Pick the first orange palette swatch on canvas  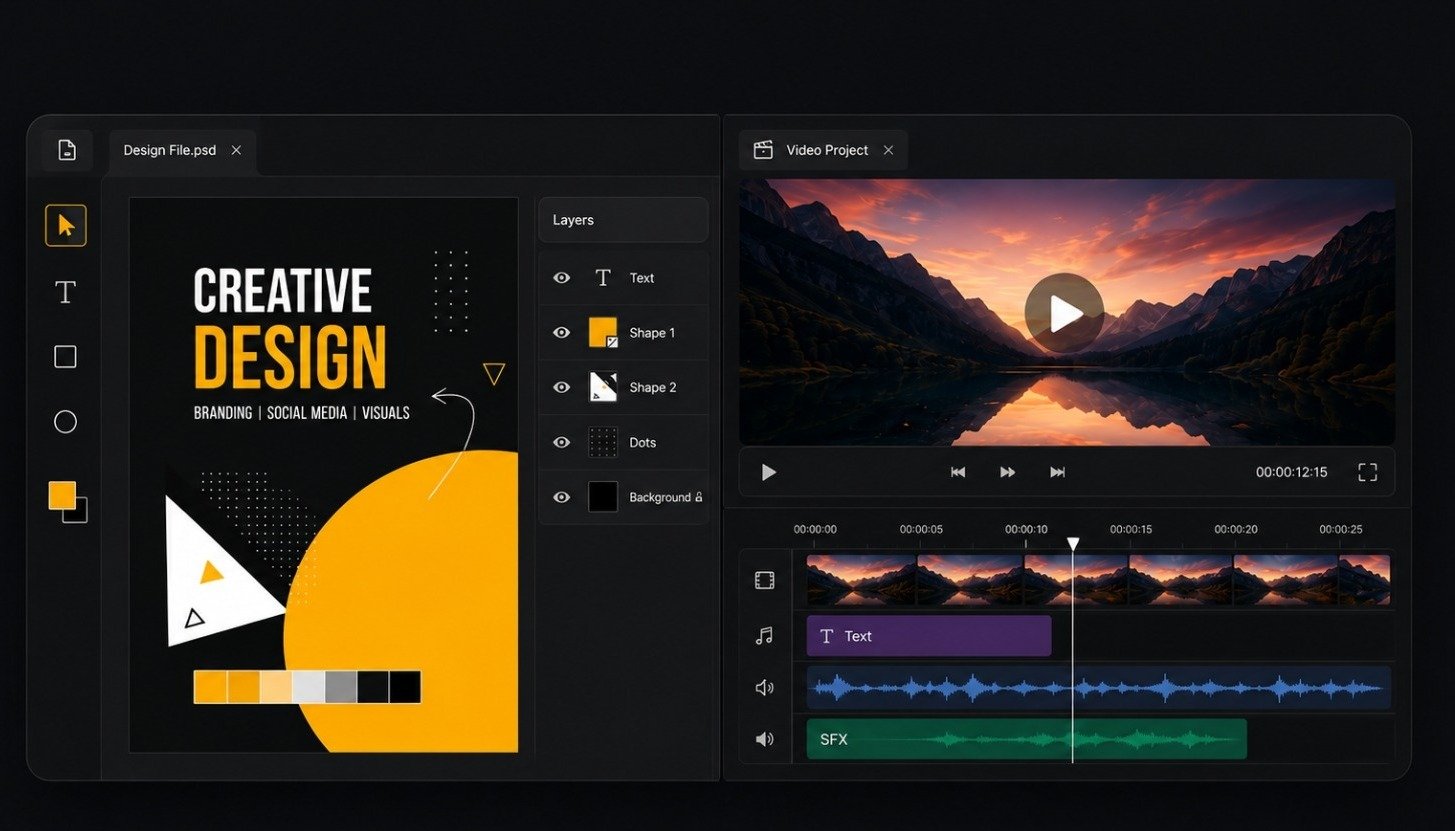[210, 687]
